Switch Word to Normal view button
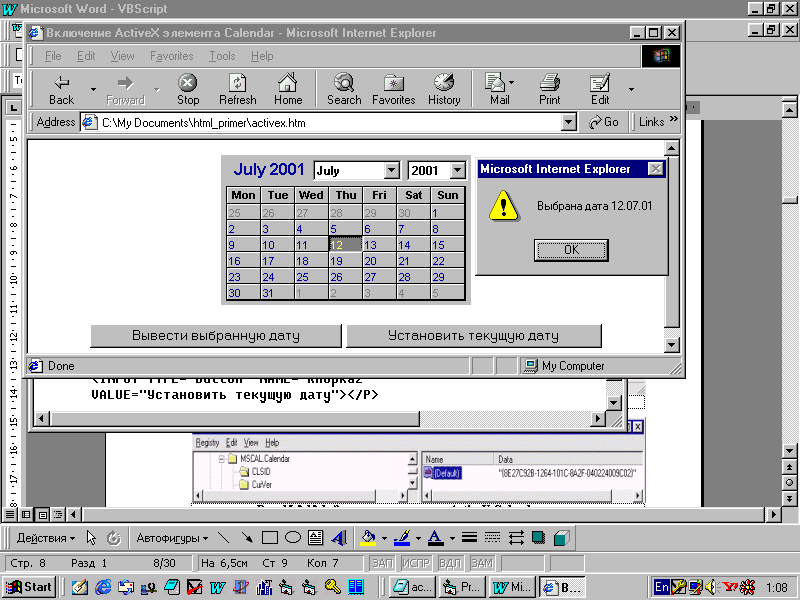 click(x=10, y=514)
